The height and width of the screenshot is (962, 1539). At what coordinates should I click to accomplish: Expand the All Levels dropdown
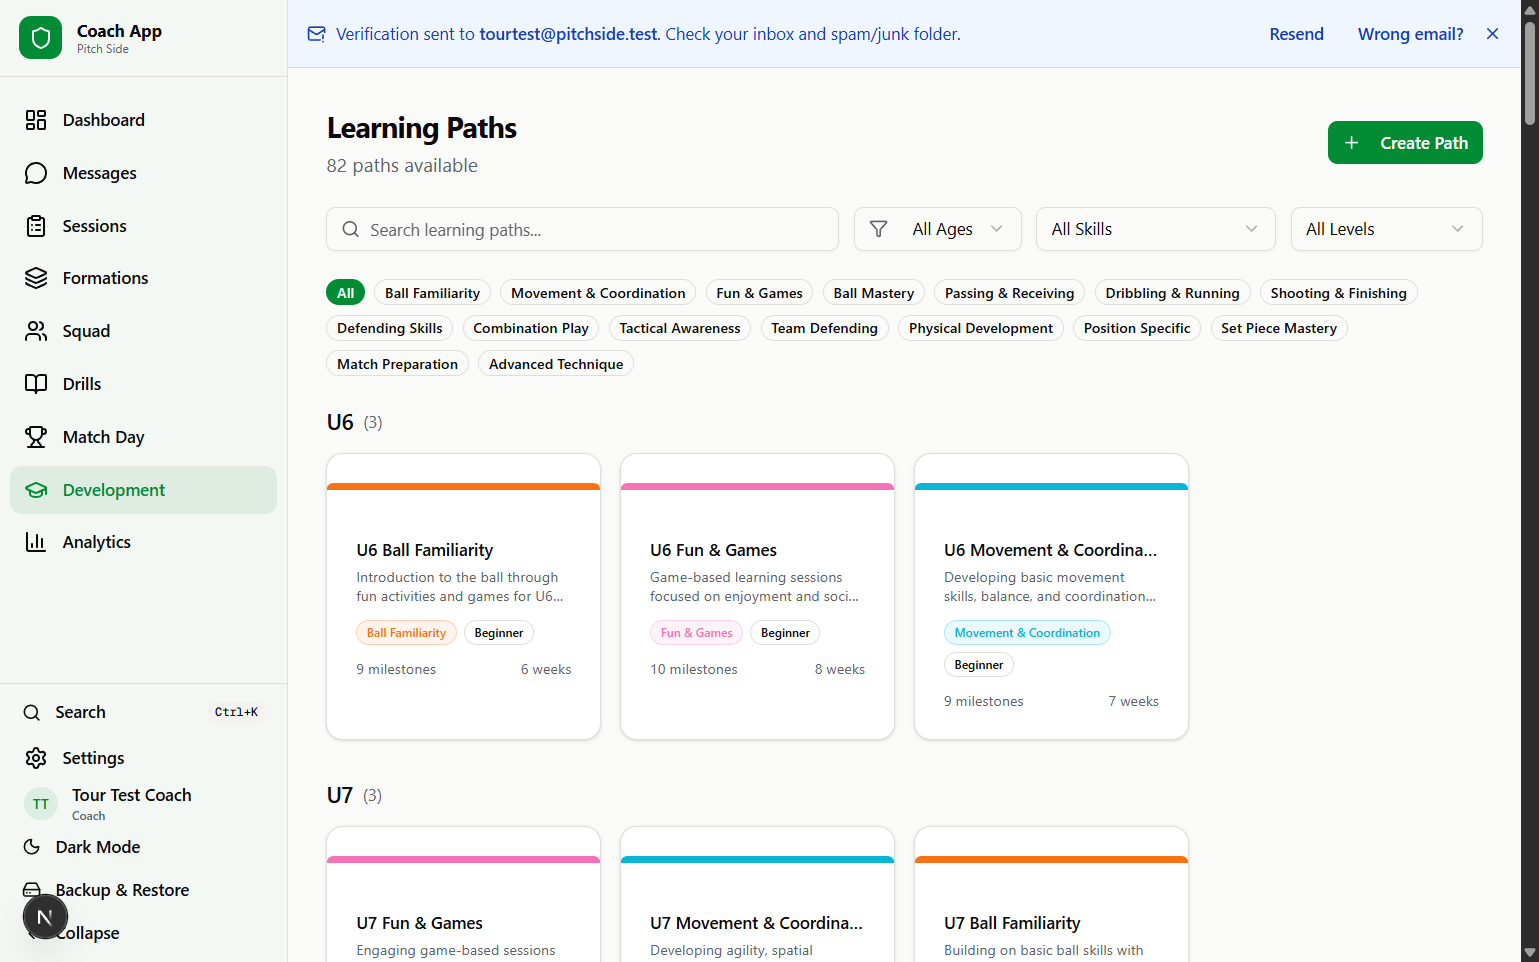[x=1385, y=229]
